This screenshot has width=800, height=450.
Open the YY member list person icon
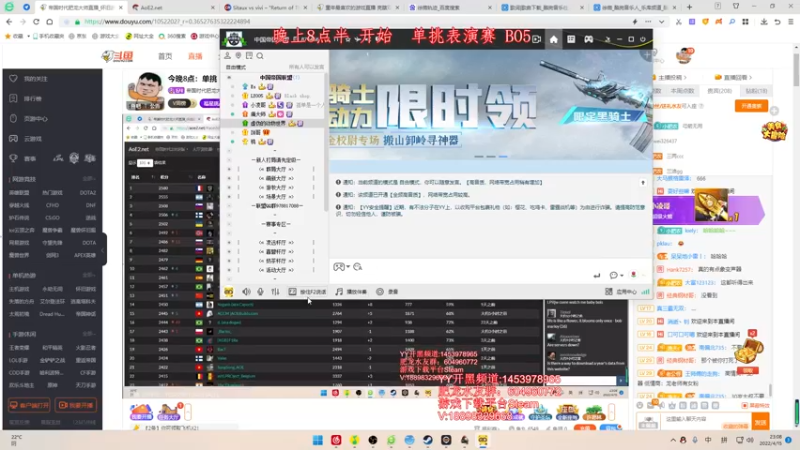228,56
